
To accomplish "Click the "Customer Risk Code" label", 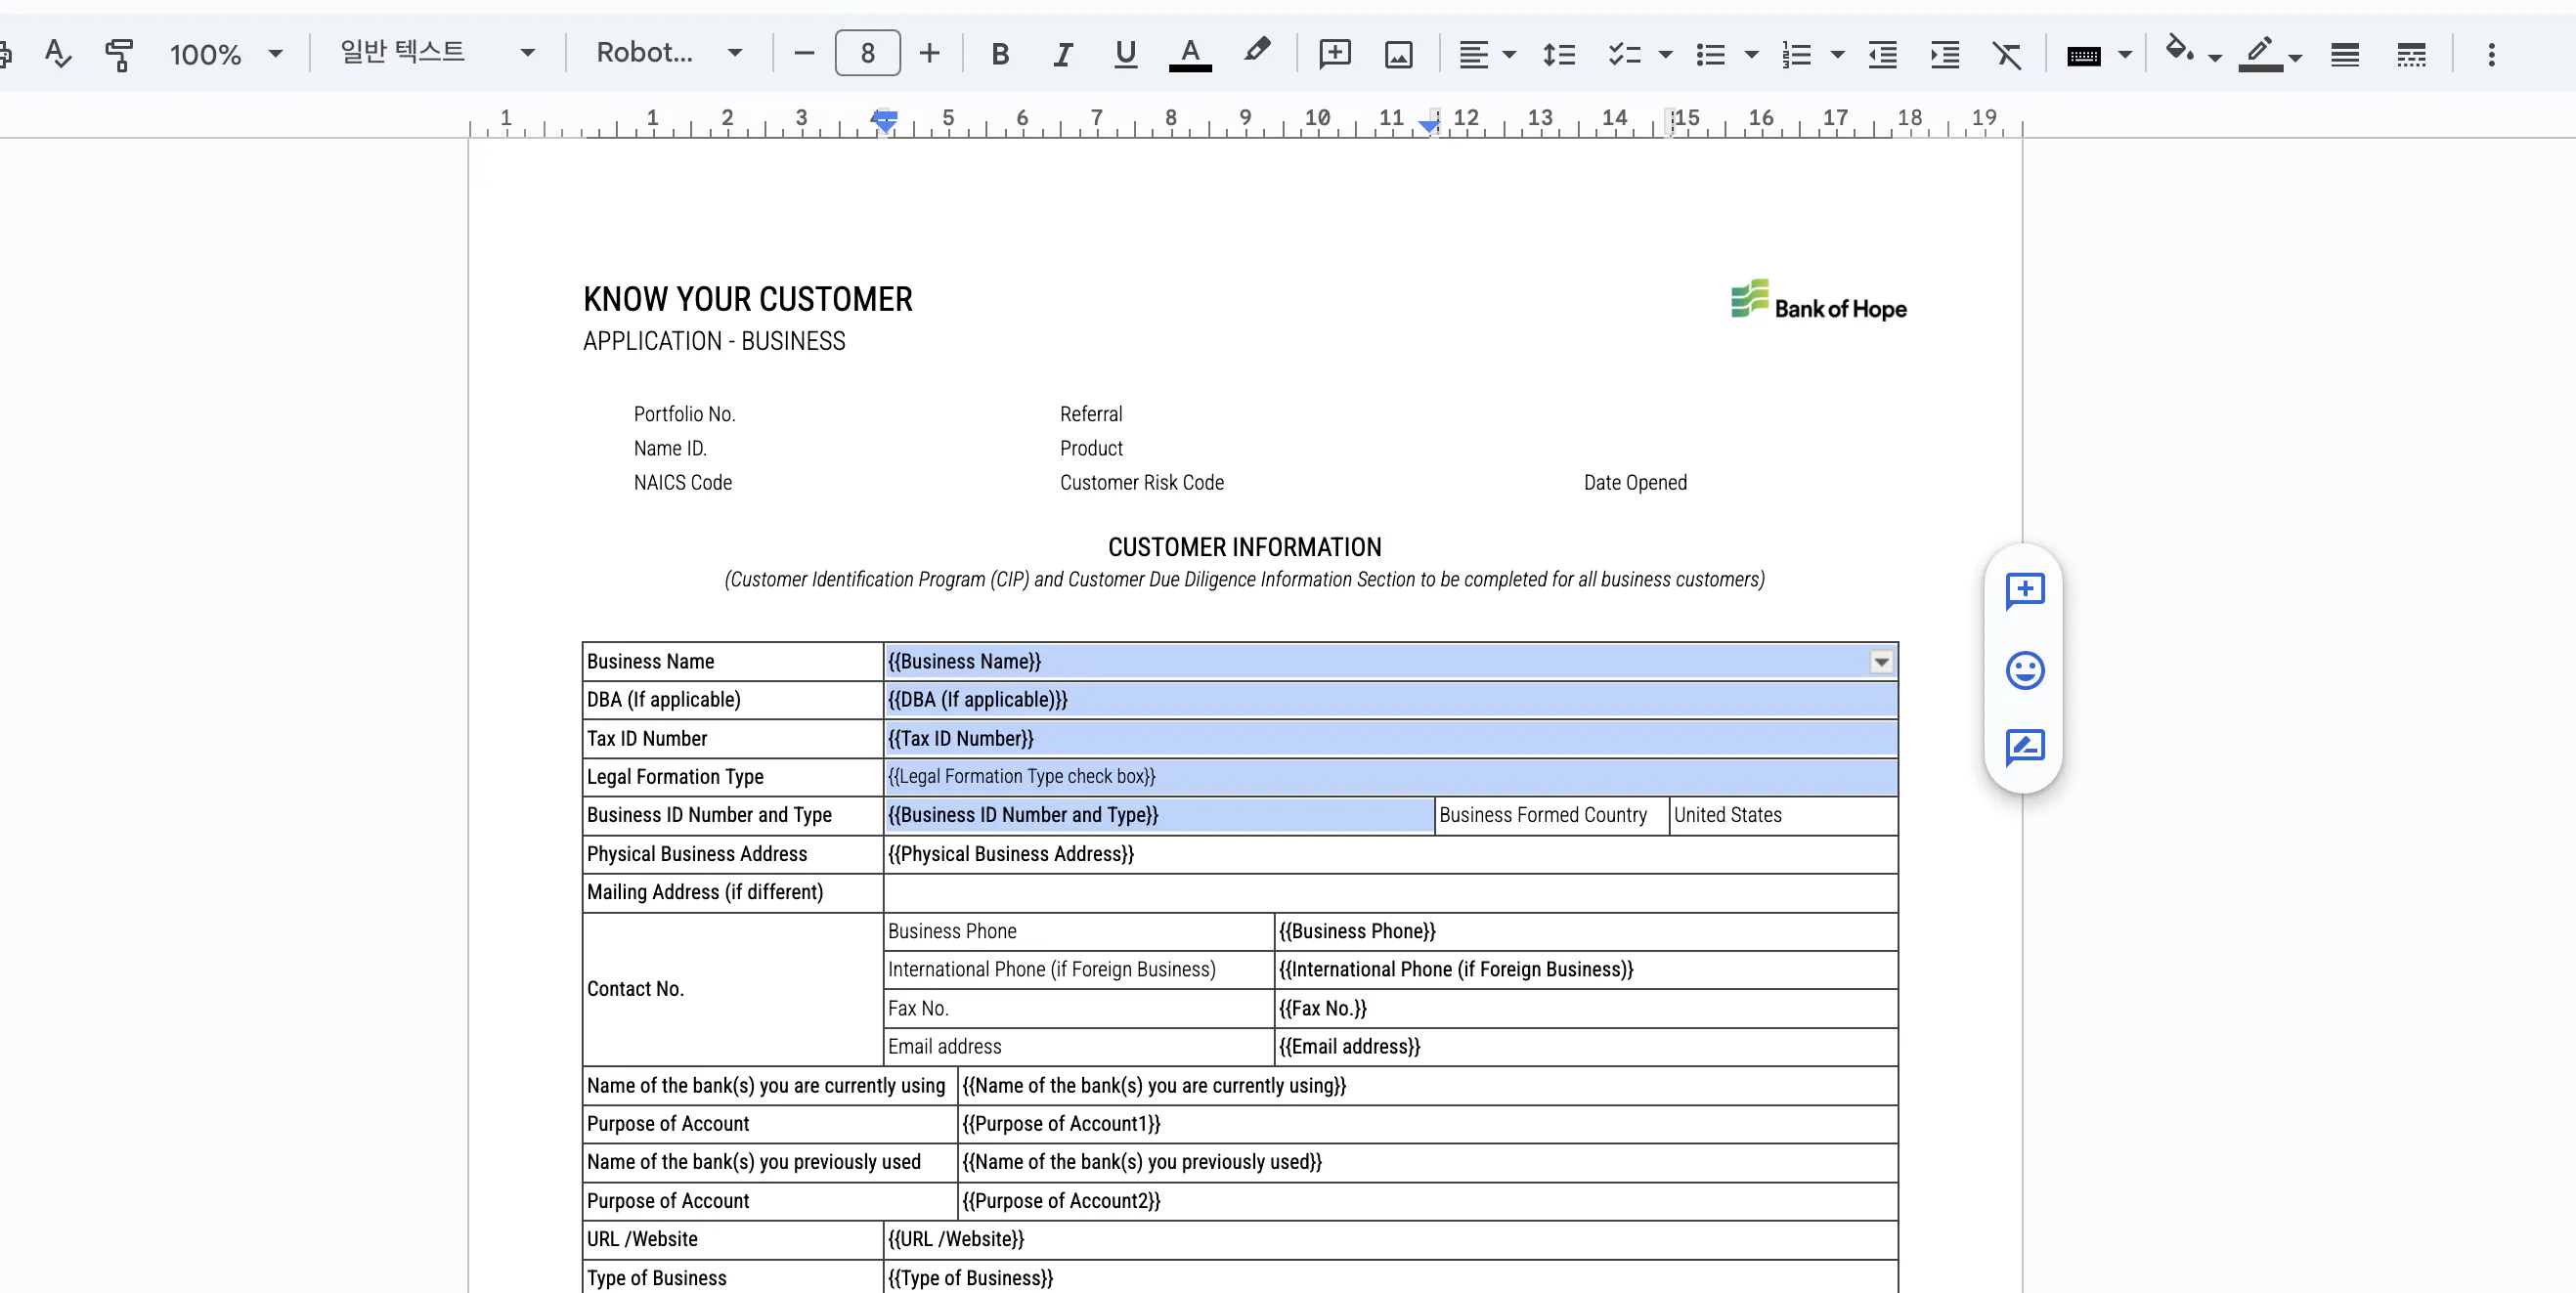I will (1141, 483).
